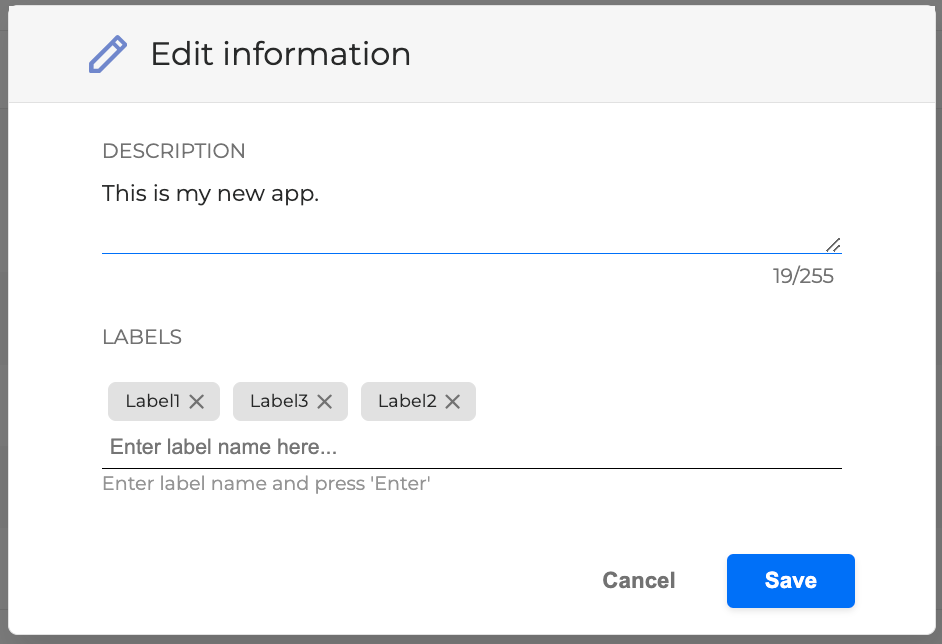
Task: Click the LABELS section heading
Action: pos(142,337)
